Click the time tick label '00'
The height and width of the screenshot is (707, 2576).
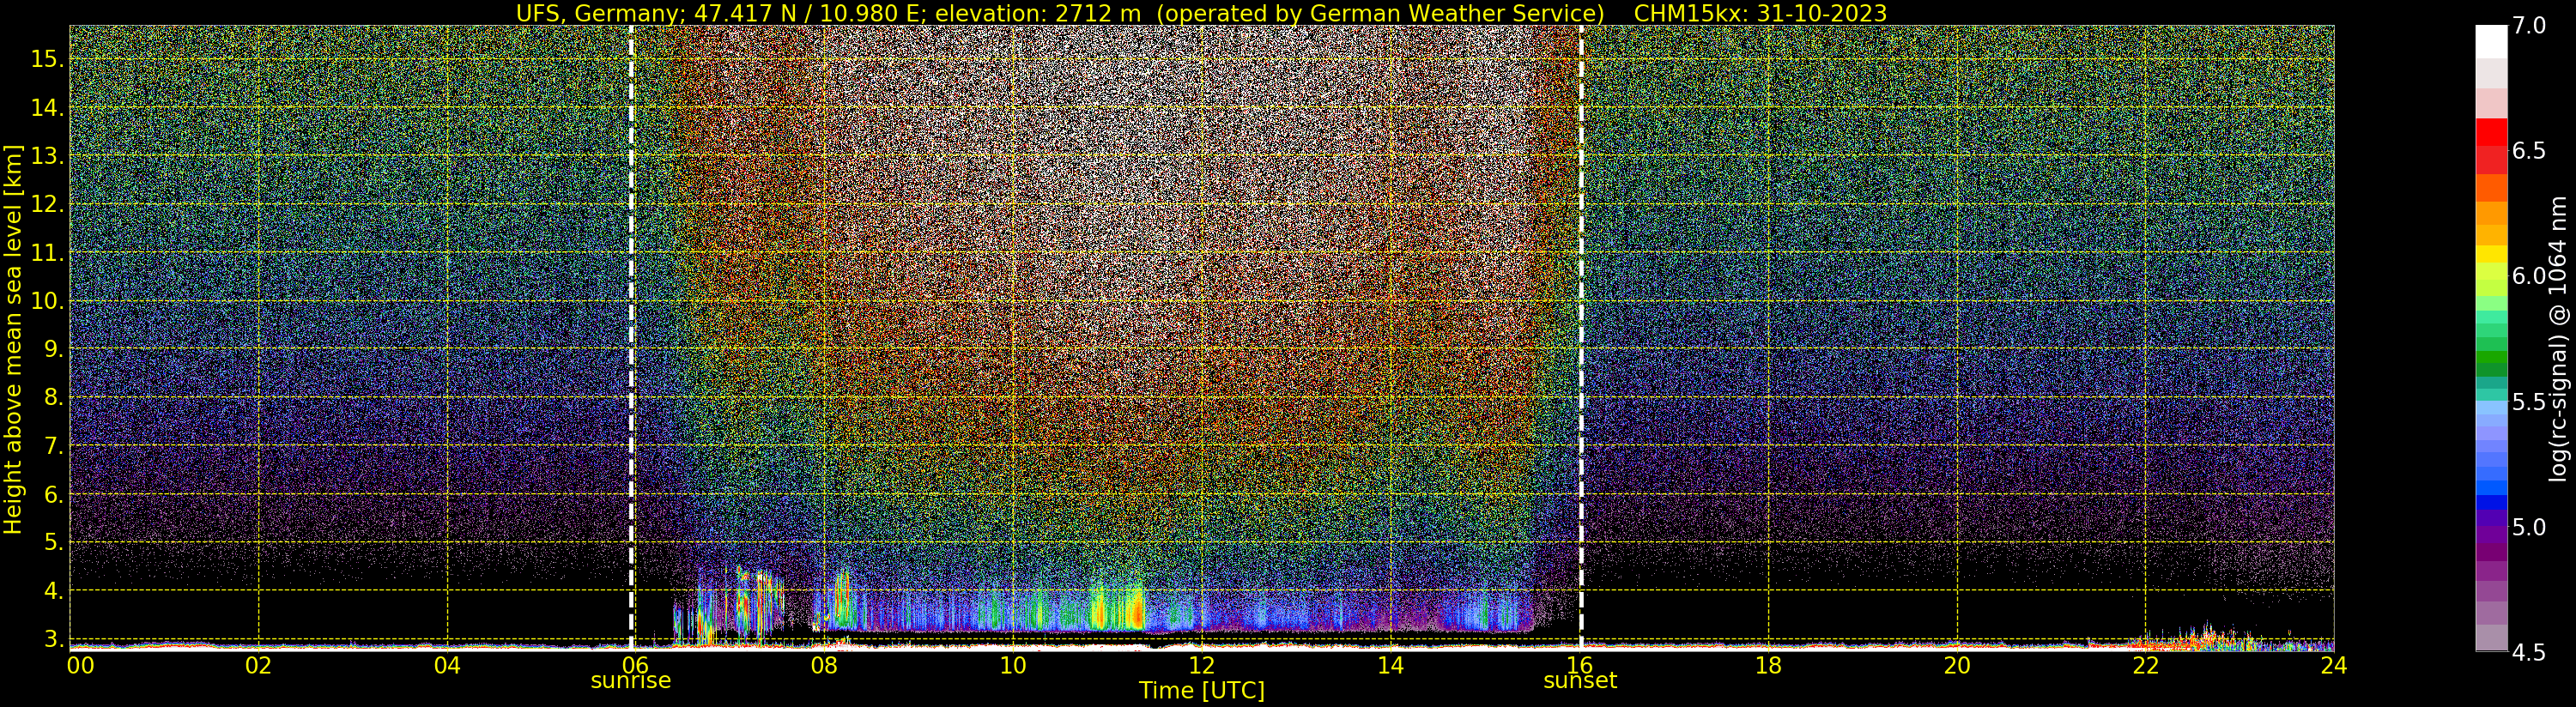(81, 665)
